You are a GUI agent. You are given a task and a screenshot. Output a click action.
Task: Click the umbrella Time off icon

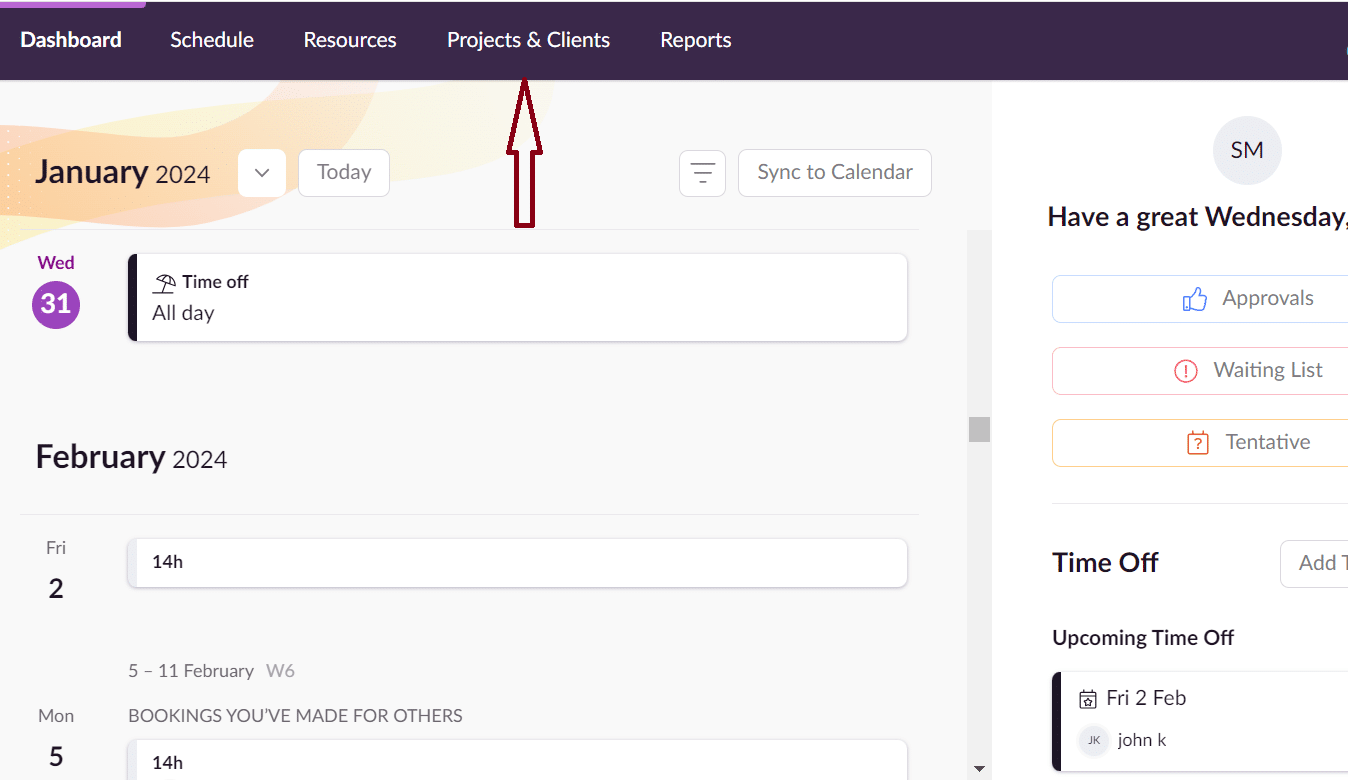pos(164,283)
